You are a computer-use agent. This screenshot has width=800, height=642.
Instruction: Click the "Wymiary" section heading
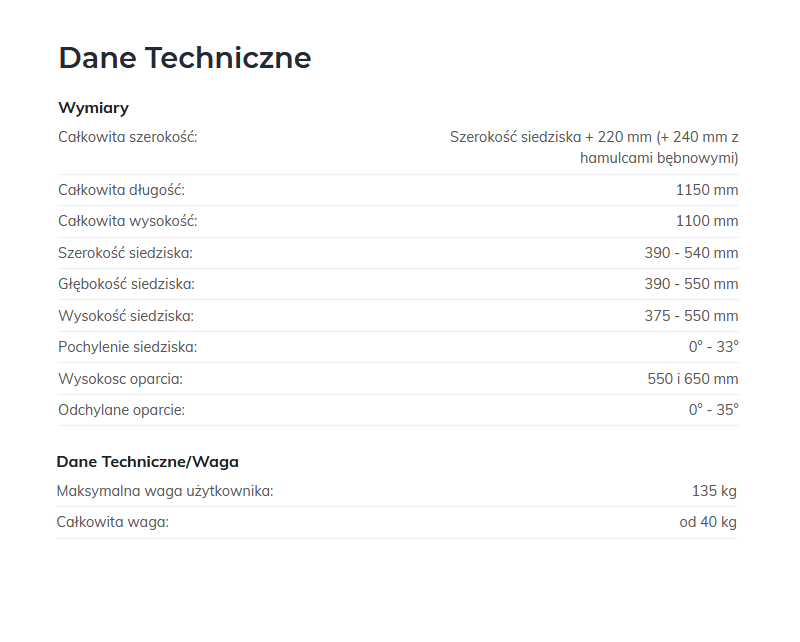point(93,108)
